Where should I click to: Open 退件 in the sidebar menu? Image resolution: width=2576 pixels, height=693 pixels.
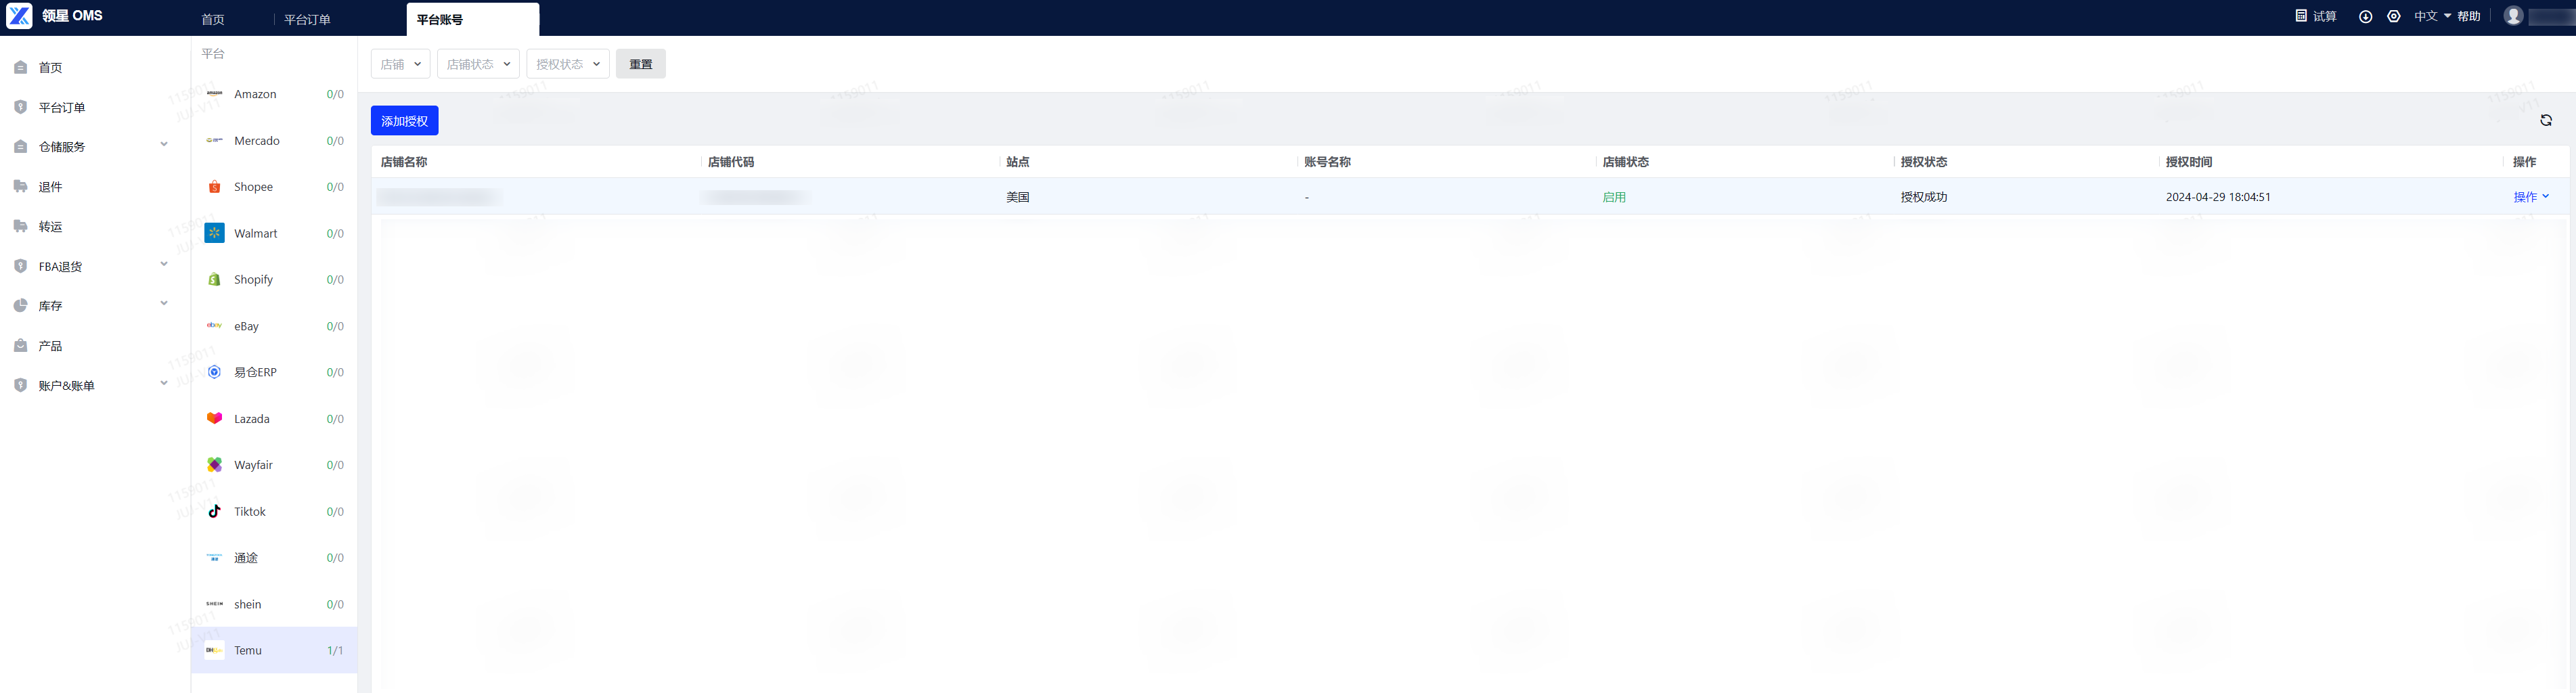(50, 187)
